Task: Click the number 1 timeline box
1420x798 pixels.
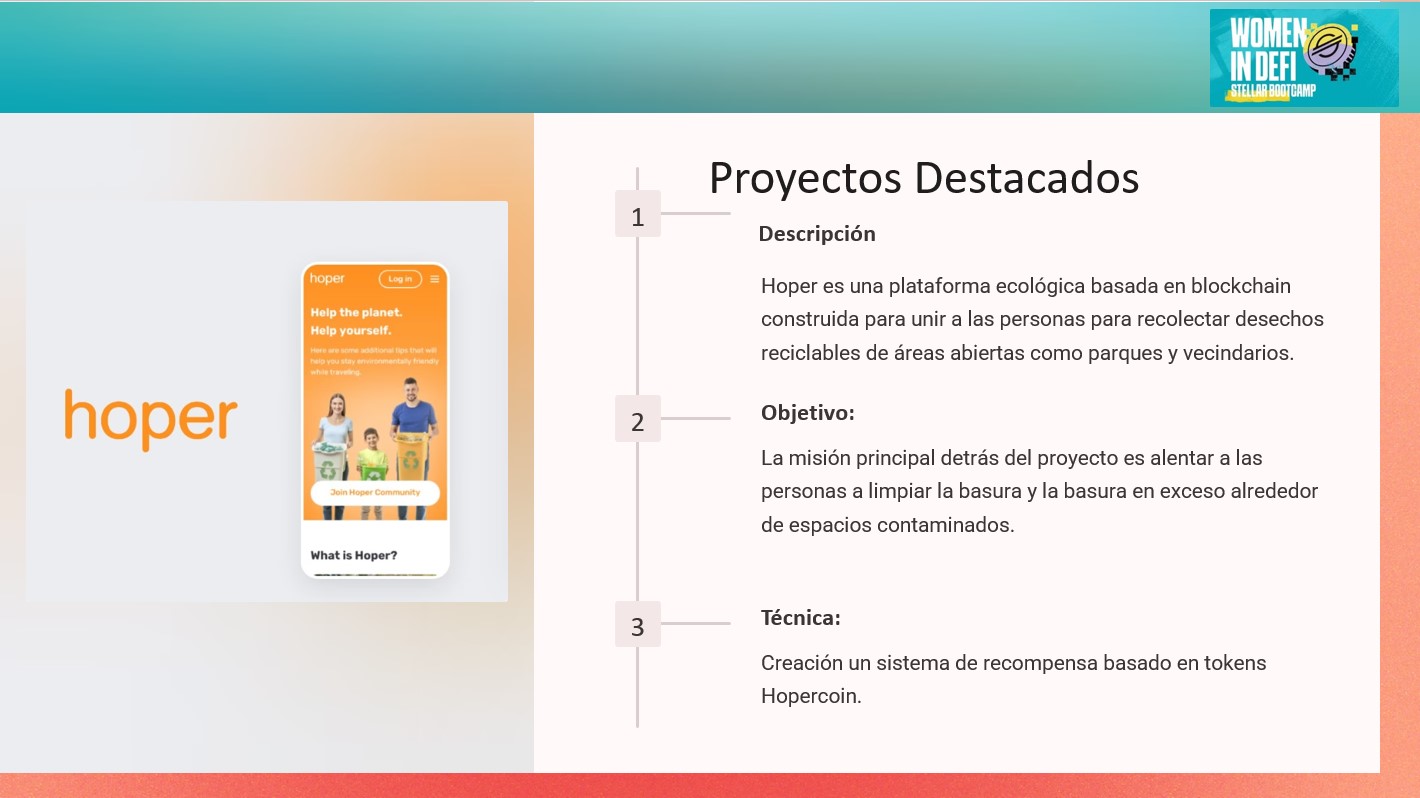Action: [x=638, y=214]
